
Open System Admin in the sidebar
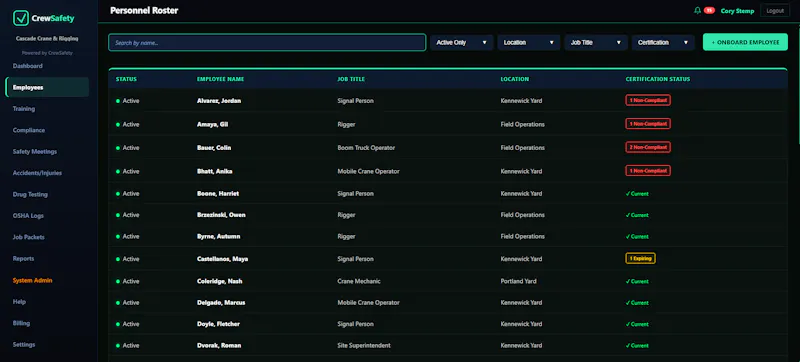tap(32, 280)
